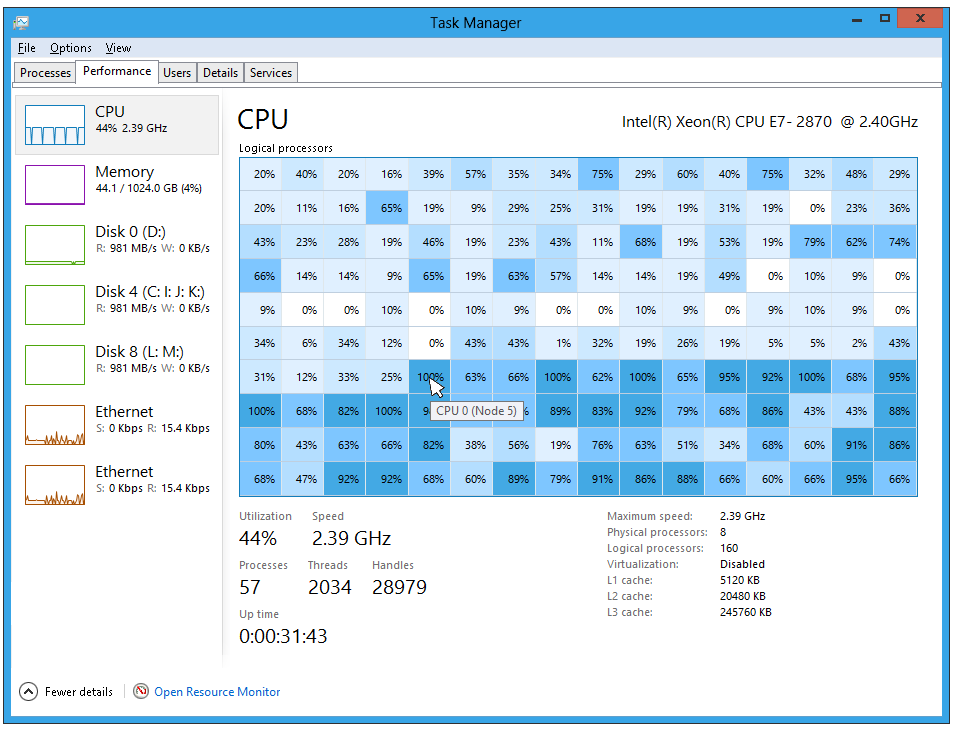
Task: Switch to the Services tab
Action: pos(270,72)
